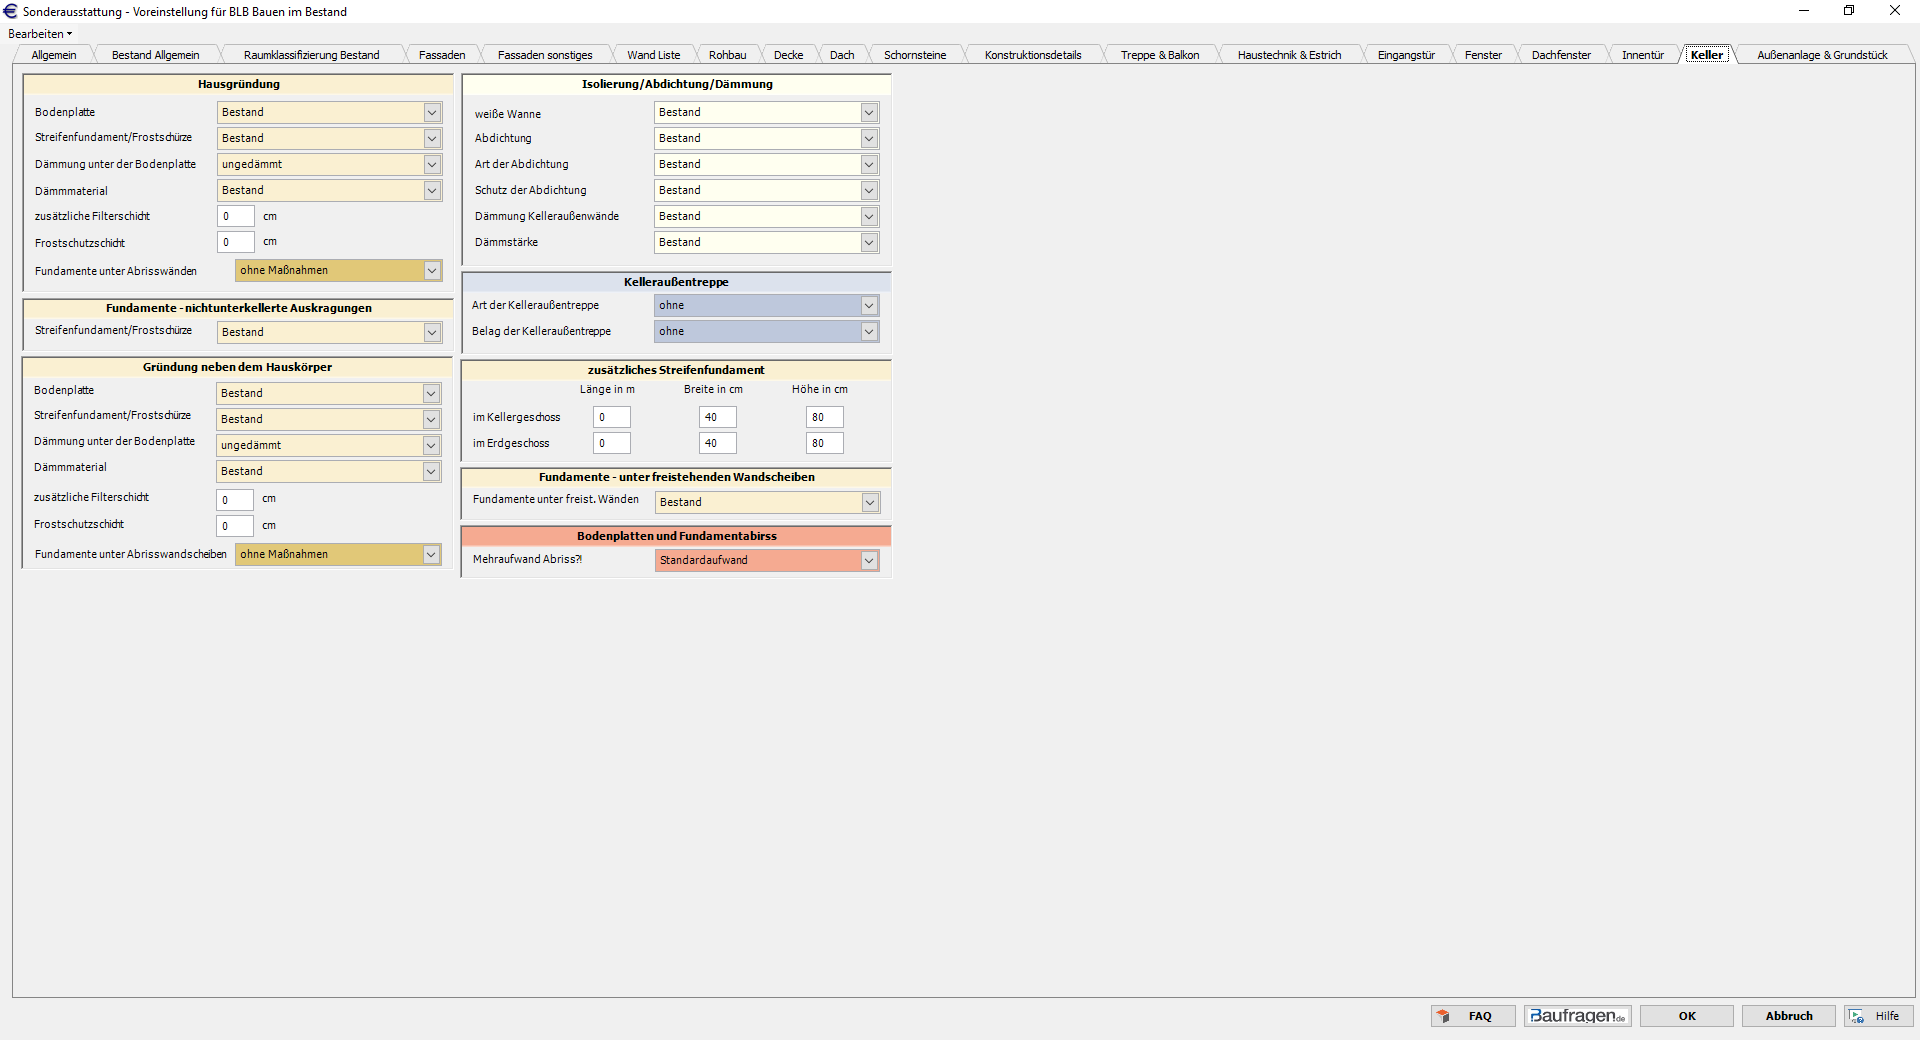Screen dimensions: 1920x1040
Task: Open the Haustechnik & Estrich tab
Action: 1288,55
